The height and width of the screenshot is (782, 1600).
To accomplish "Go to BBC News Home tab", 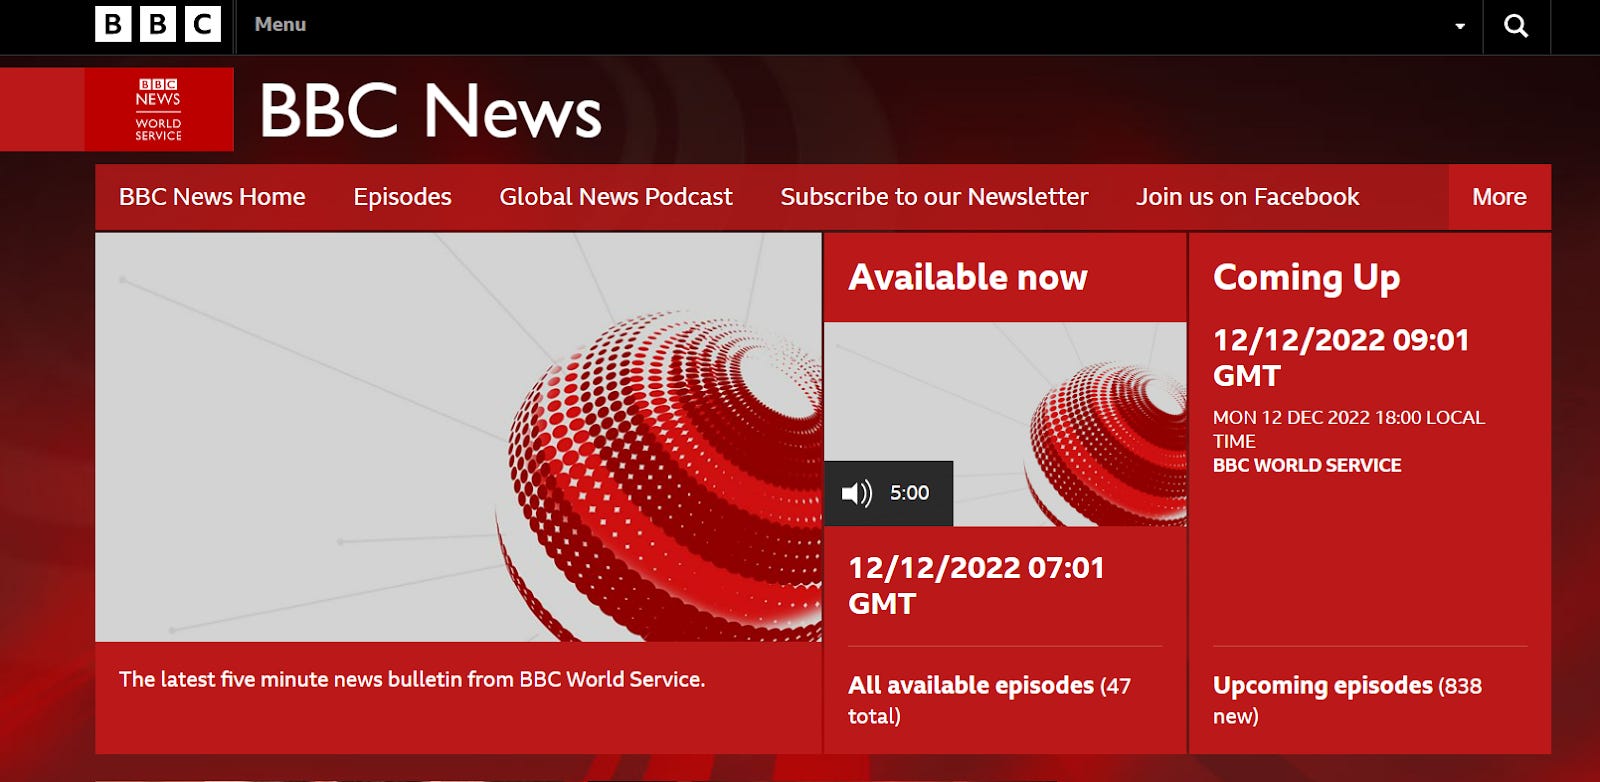I will tap(212, 197).
